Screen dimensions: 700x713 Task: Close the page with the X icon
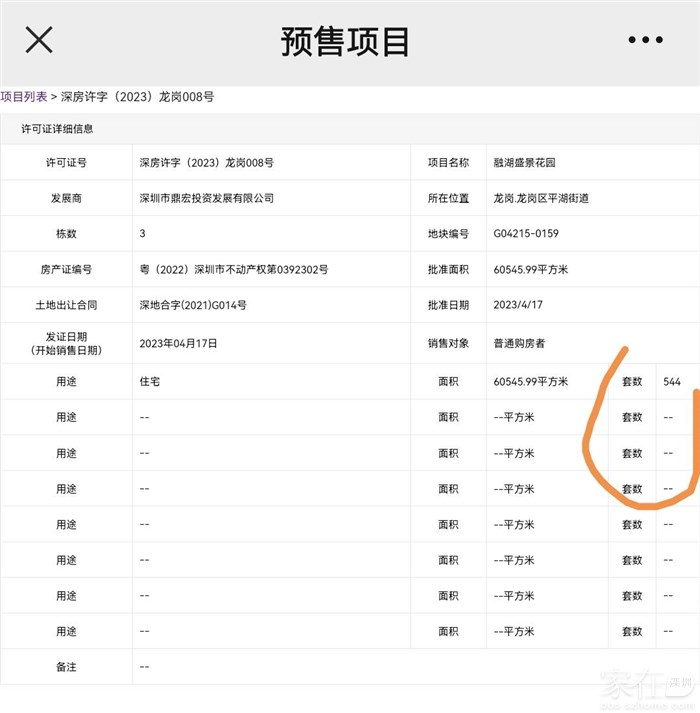[38, 40]
